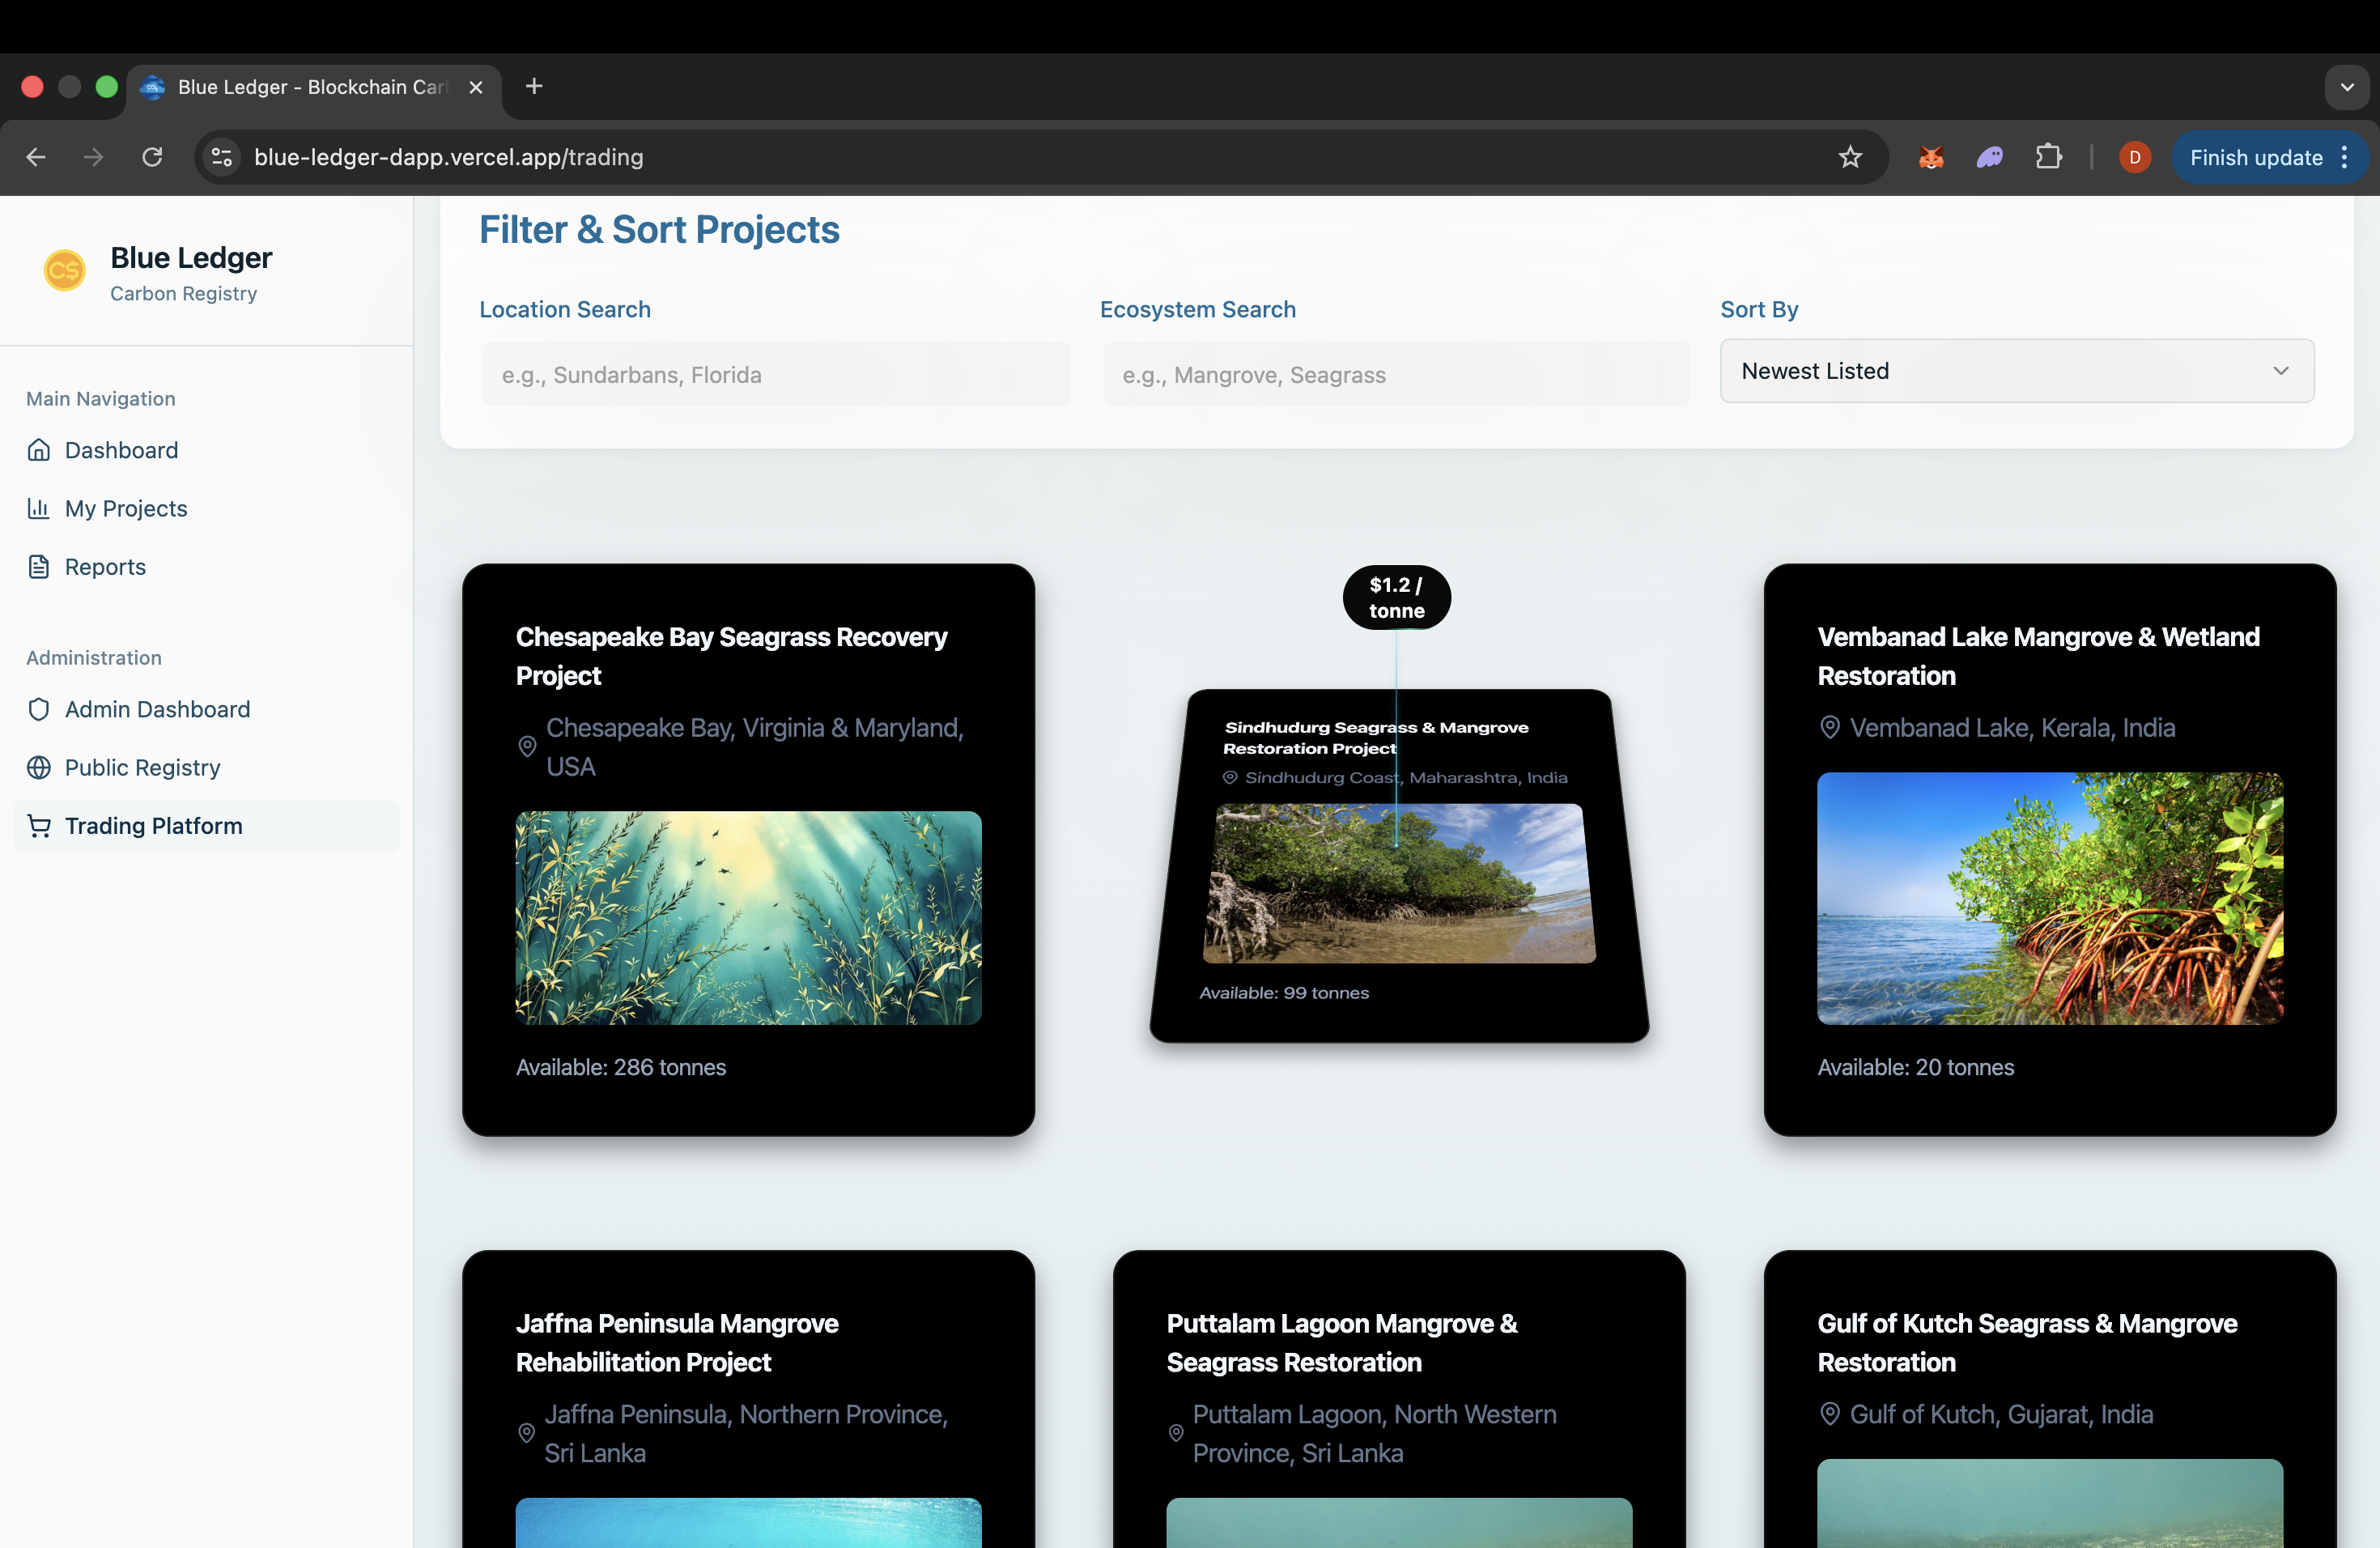The image size is (2380, 1548).
Task: Open the MetaMask fox extension
Action: click(x=1930, y=157)
